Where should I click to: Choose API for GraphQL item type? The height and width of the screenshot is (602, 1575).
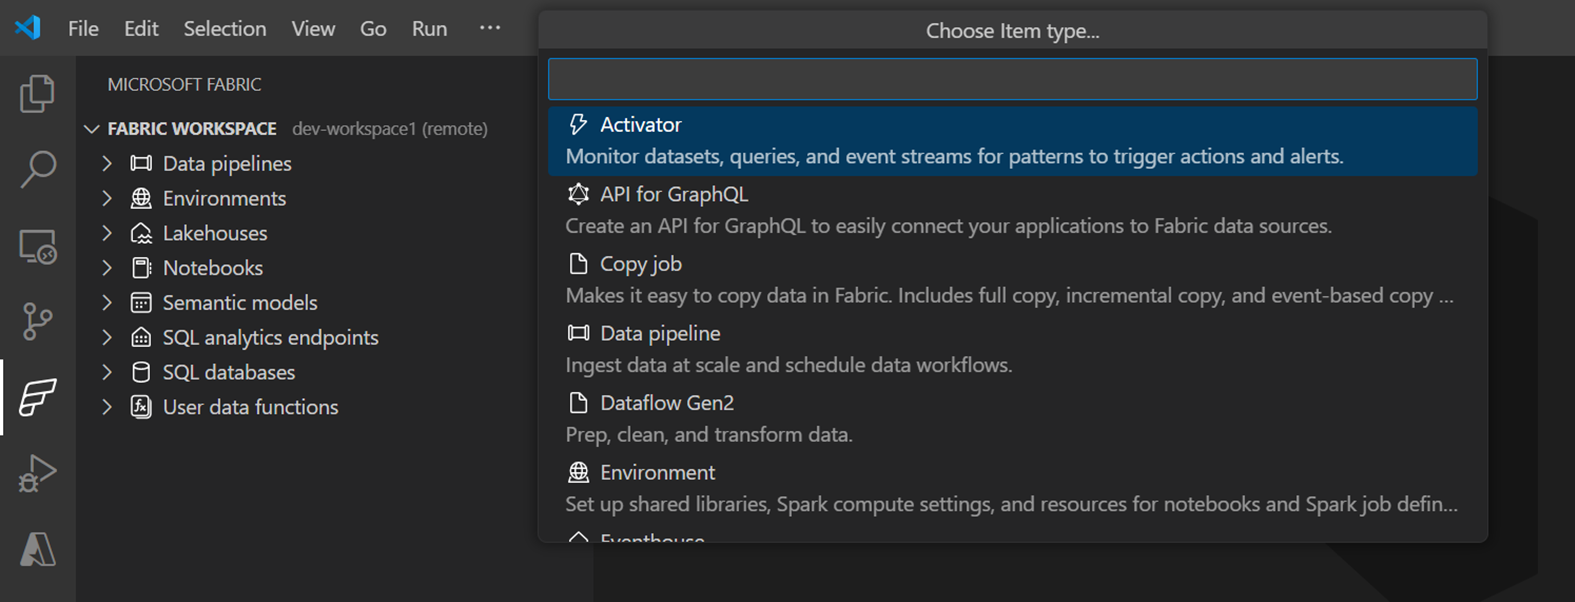[x=1012, y=210]
